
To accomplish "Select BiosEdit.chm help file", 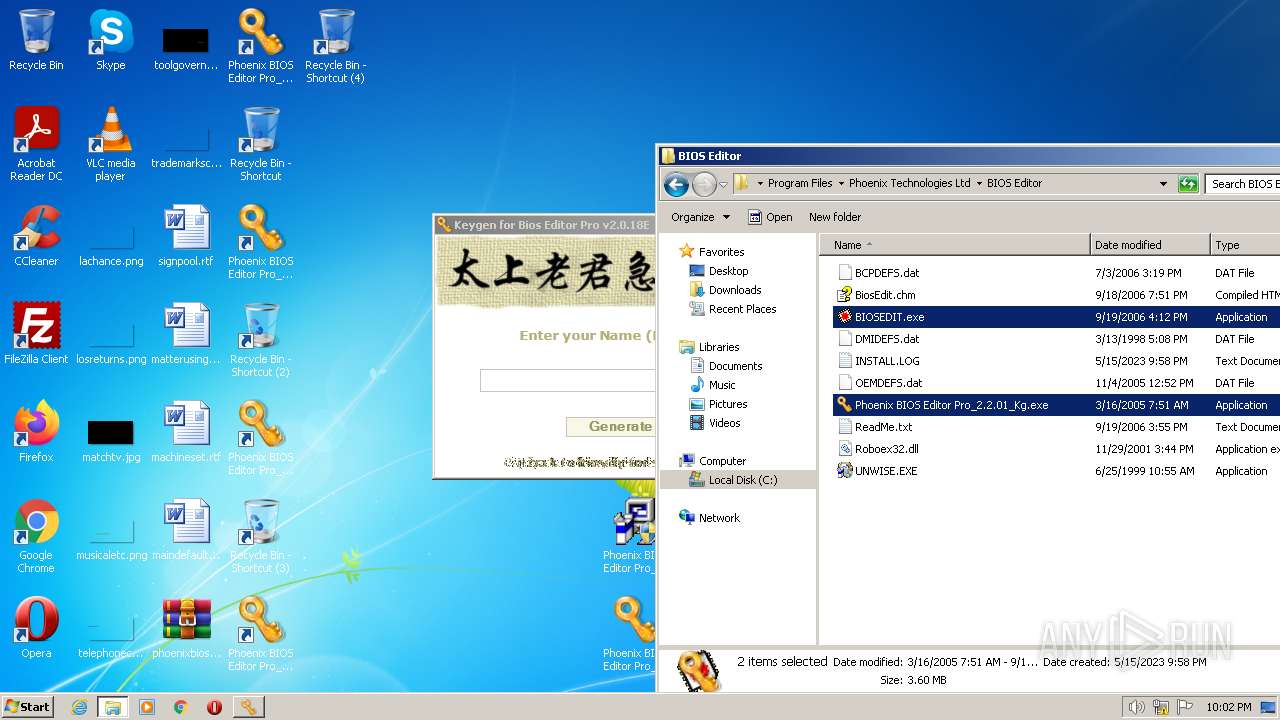I will pyautogui.click(x=885, y=295).
